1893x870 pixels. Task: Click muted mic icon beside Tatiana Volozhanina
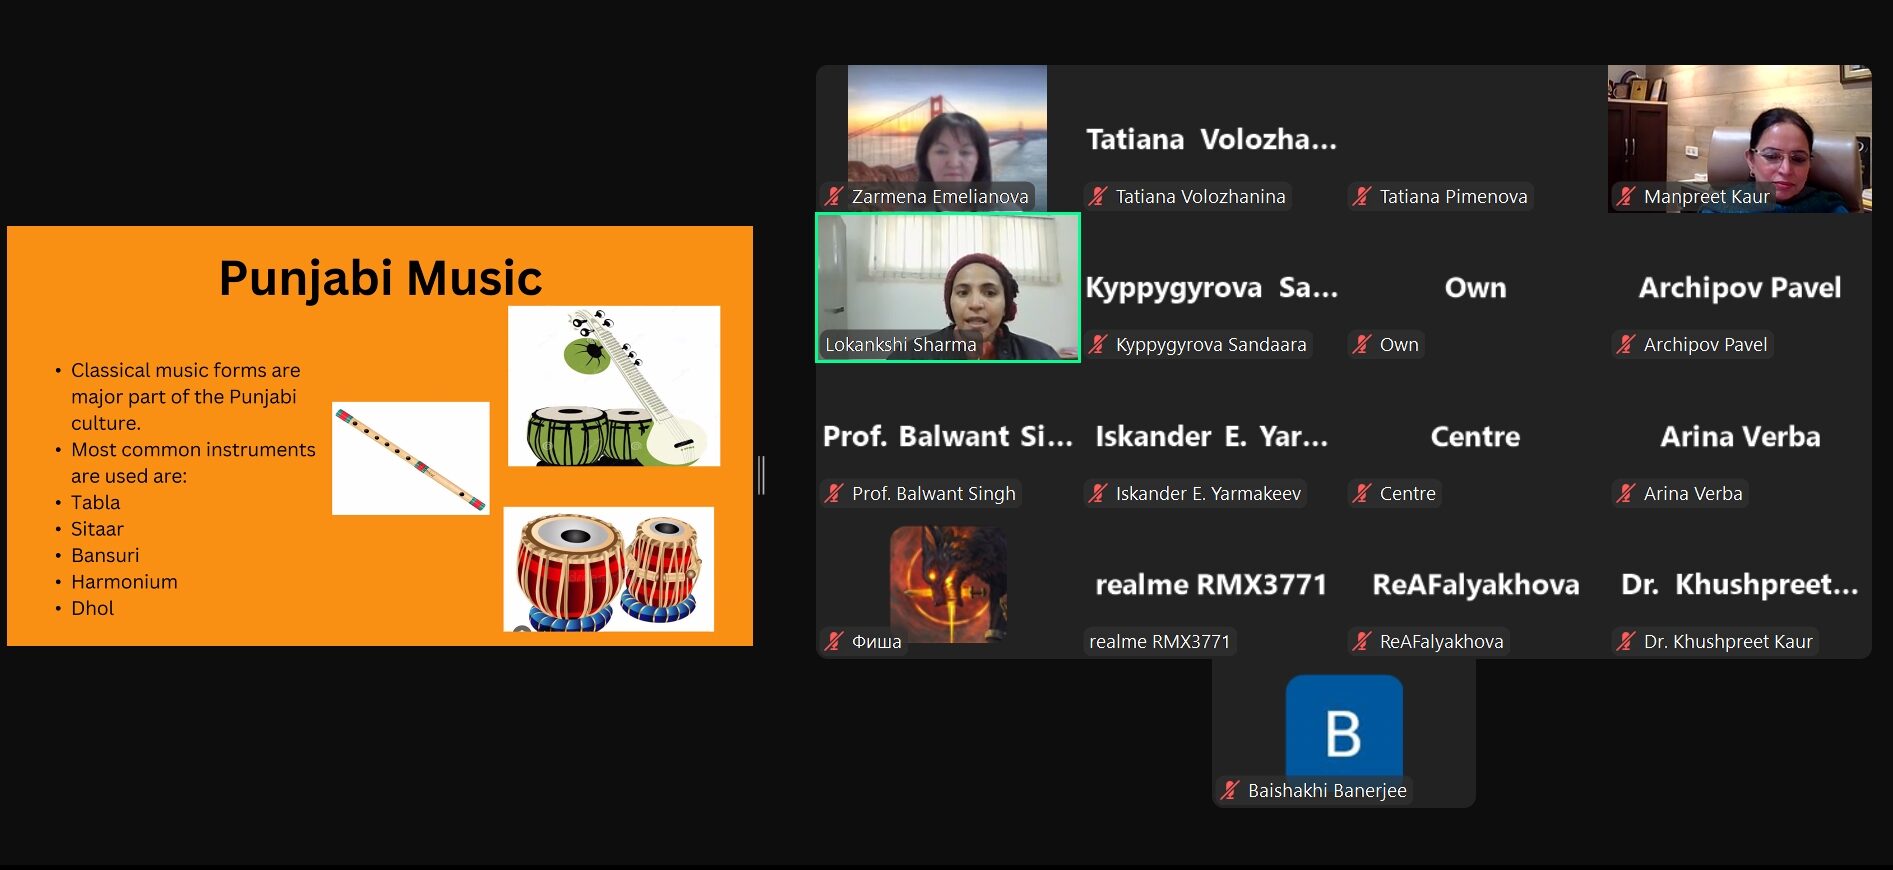tap(1098, 197)
